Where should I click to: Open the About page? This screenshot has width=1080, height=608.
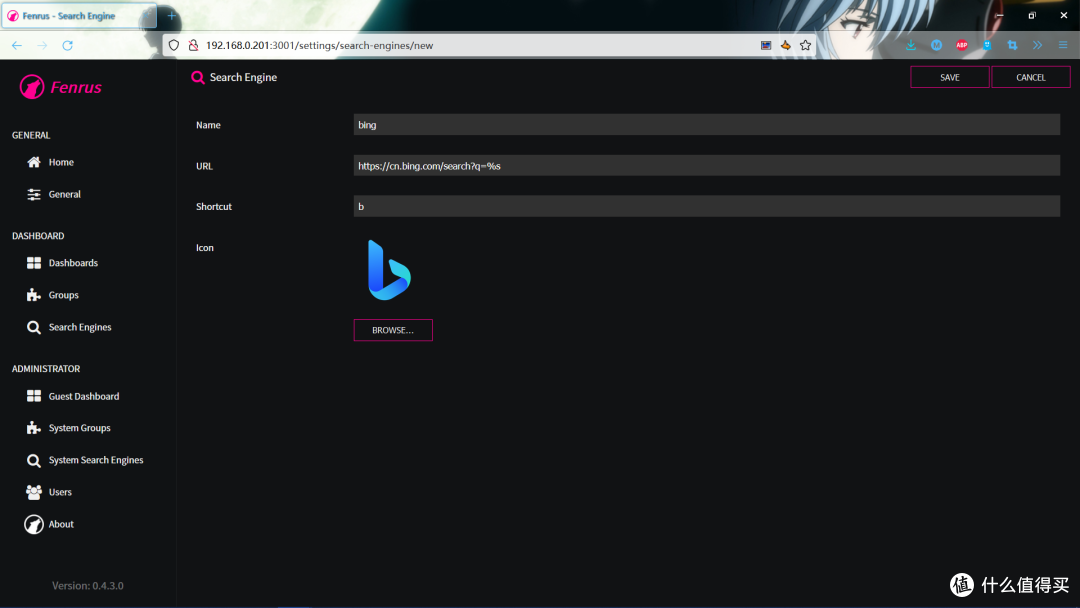click(x=60, y=523)
